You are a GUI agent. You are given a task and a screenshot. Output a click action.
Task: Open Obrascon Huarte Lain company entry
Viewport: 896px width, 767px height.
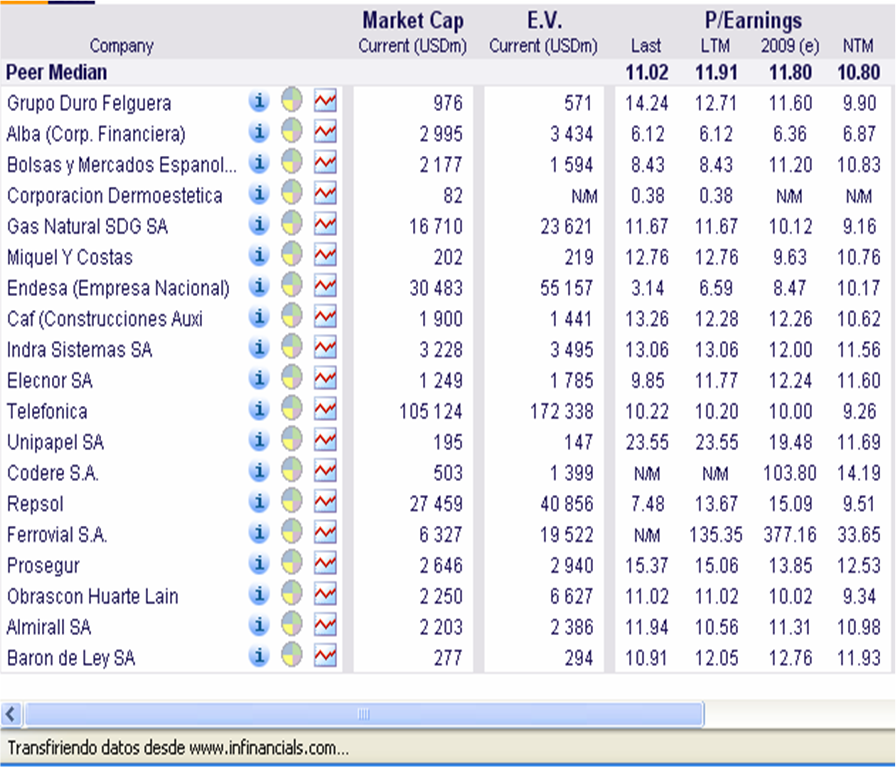92,596
